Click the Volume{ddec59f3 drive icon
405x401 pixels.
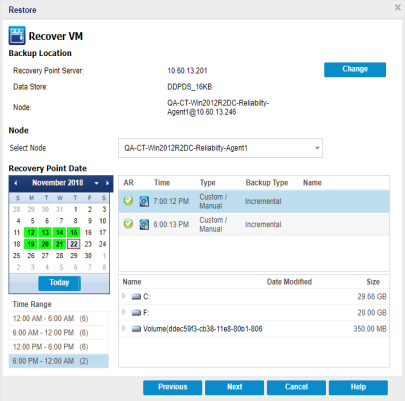(x=136, y=329)
